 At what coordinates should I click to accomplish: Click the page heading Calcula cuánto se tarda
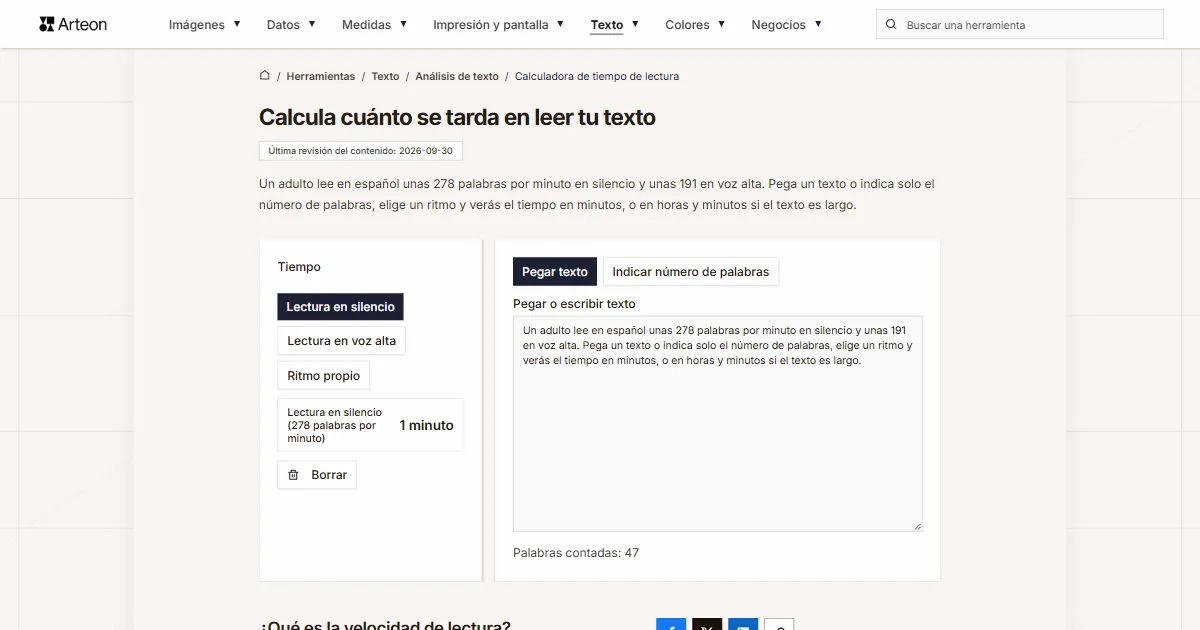pyautogui.click(x=457, y=117)
